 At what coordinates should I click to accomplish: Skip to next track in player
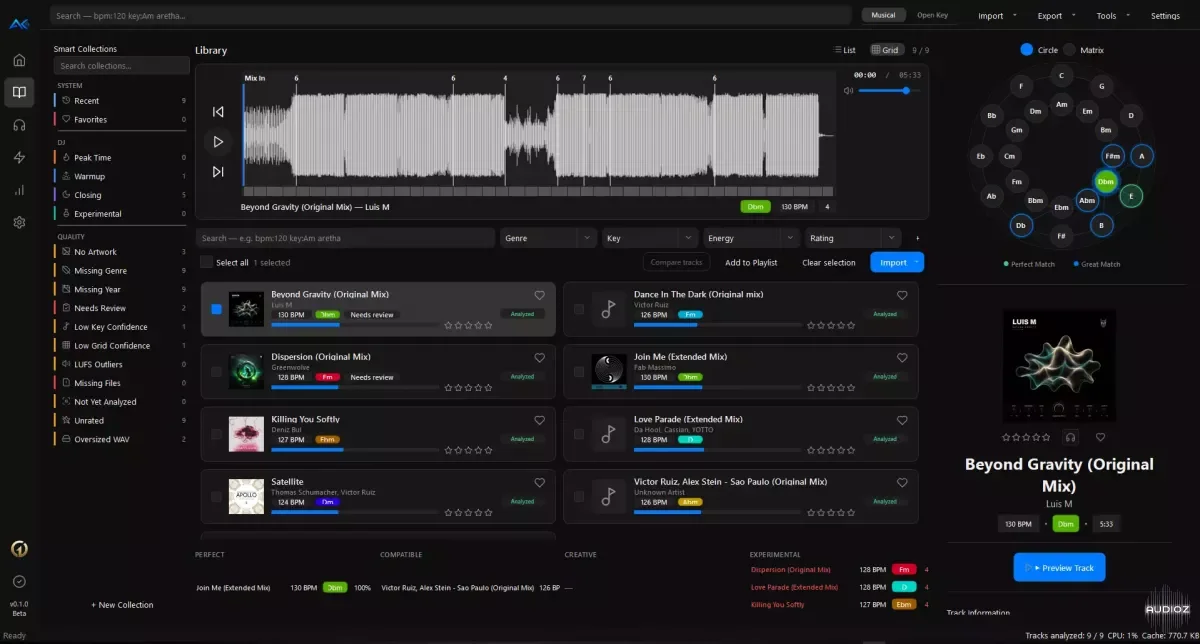coord(218,172)
